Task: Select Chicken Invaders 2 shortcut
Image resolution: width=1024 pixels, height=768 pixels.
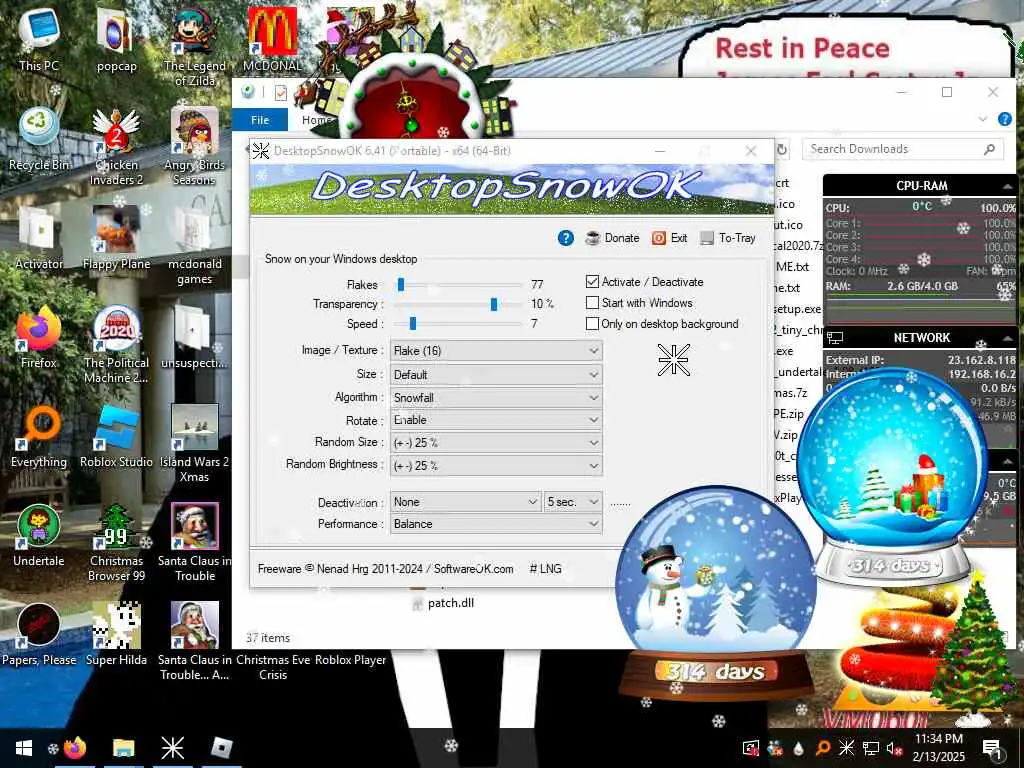Action: tap(116, 146)
